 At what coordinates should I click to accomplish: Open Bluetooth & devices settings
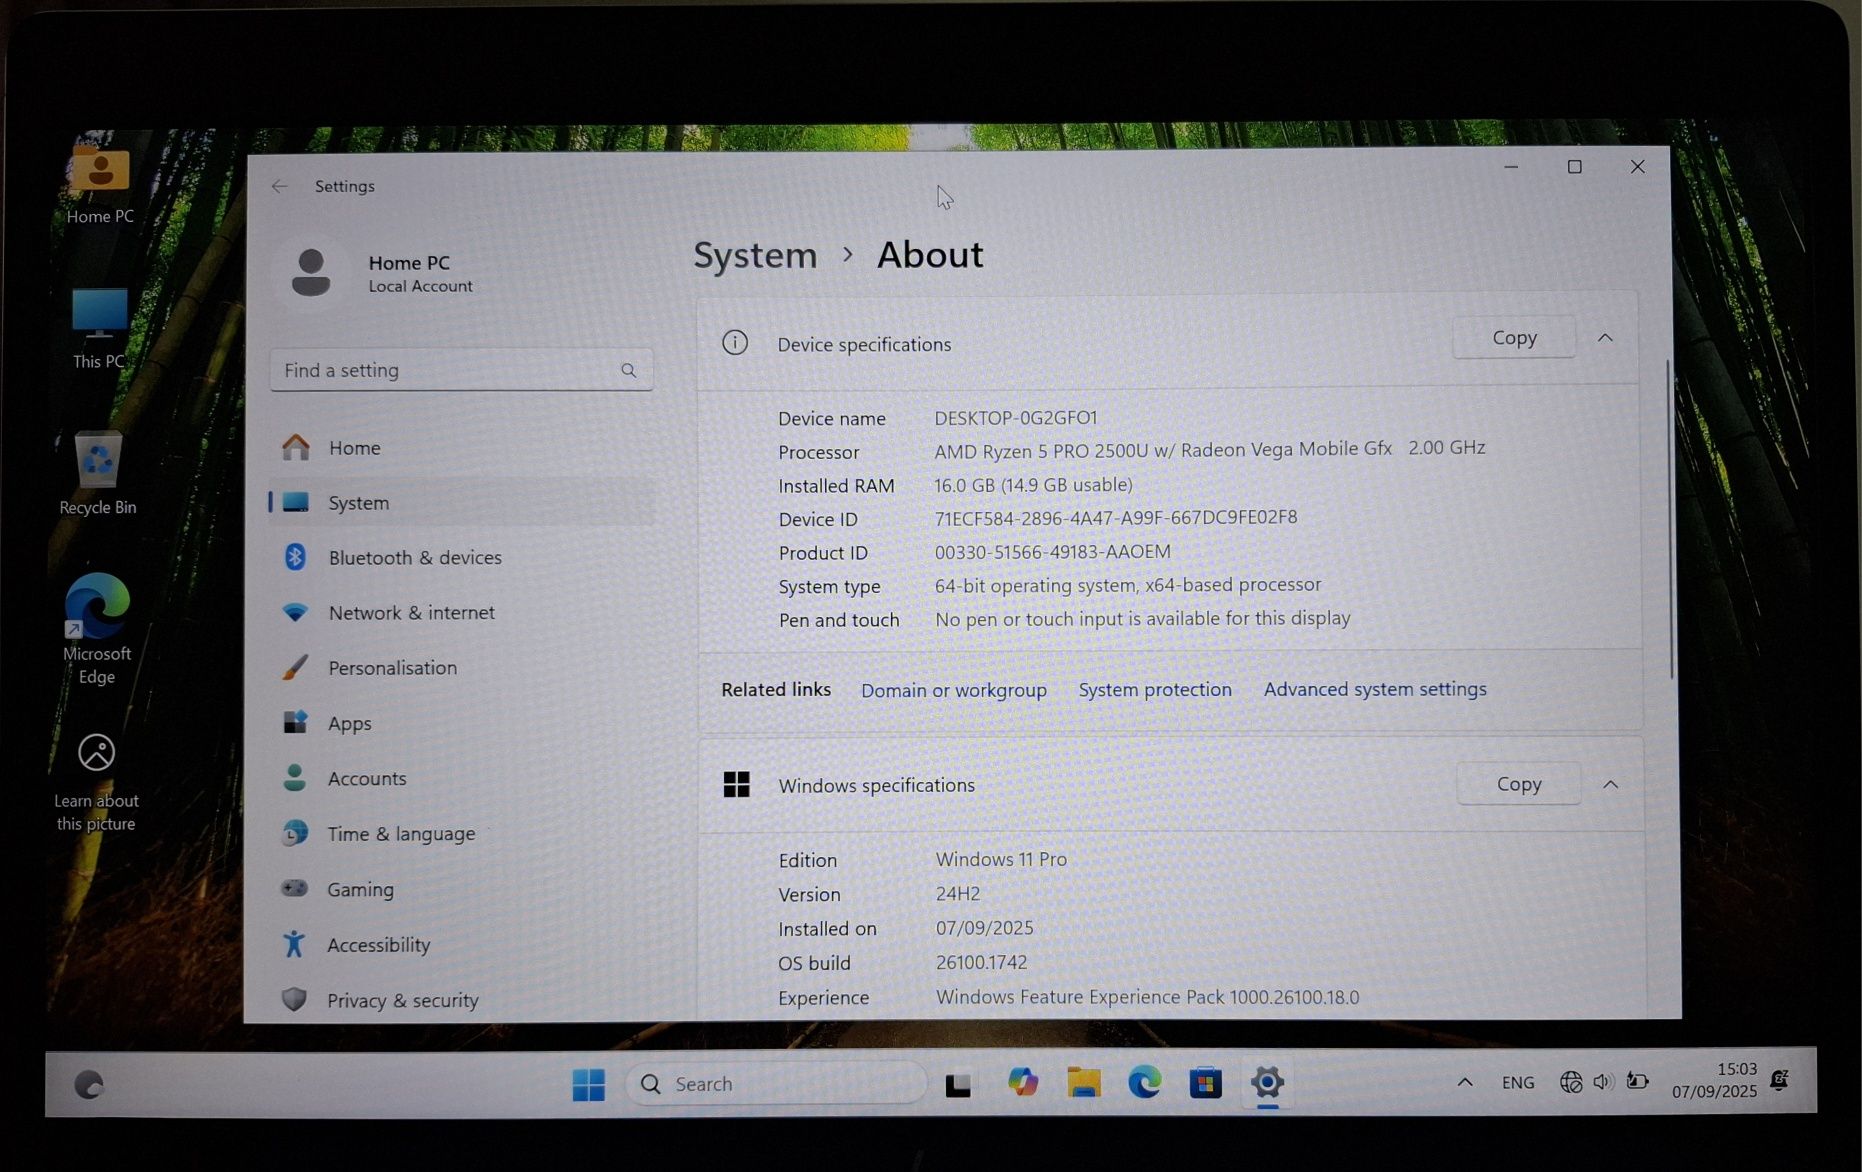[462, 557]
